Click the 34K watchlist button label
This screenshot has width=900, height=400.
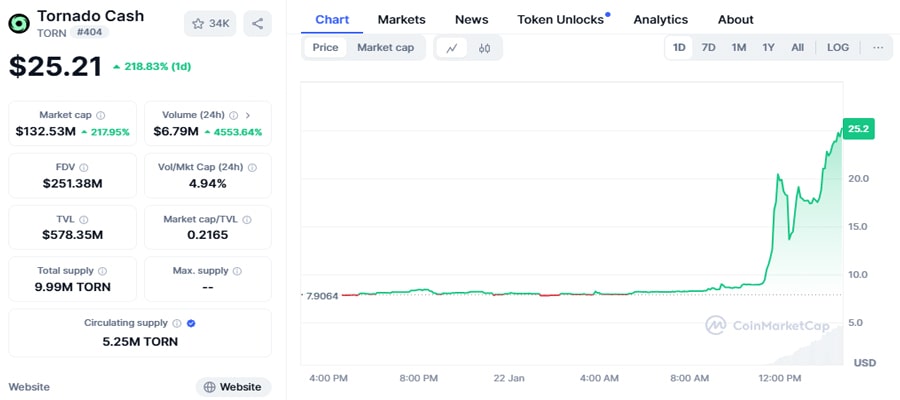click(x=219, y=24)
